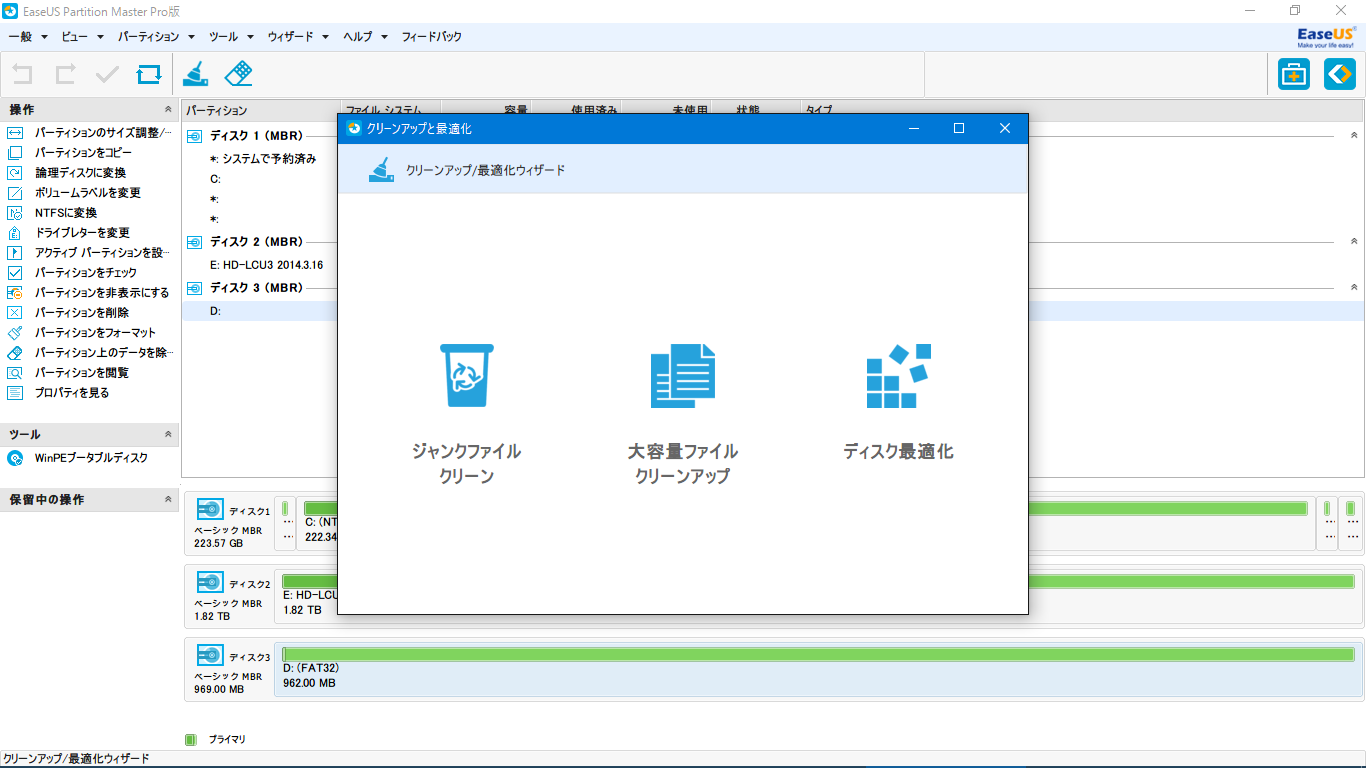Viewport: 1366px width, 768px height.
Task: Open the ビュー menu
Action: pos(82,36)
